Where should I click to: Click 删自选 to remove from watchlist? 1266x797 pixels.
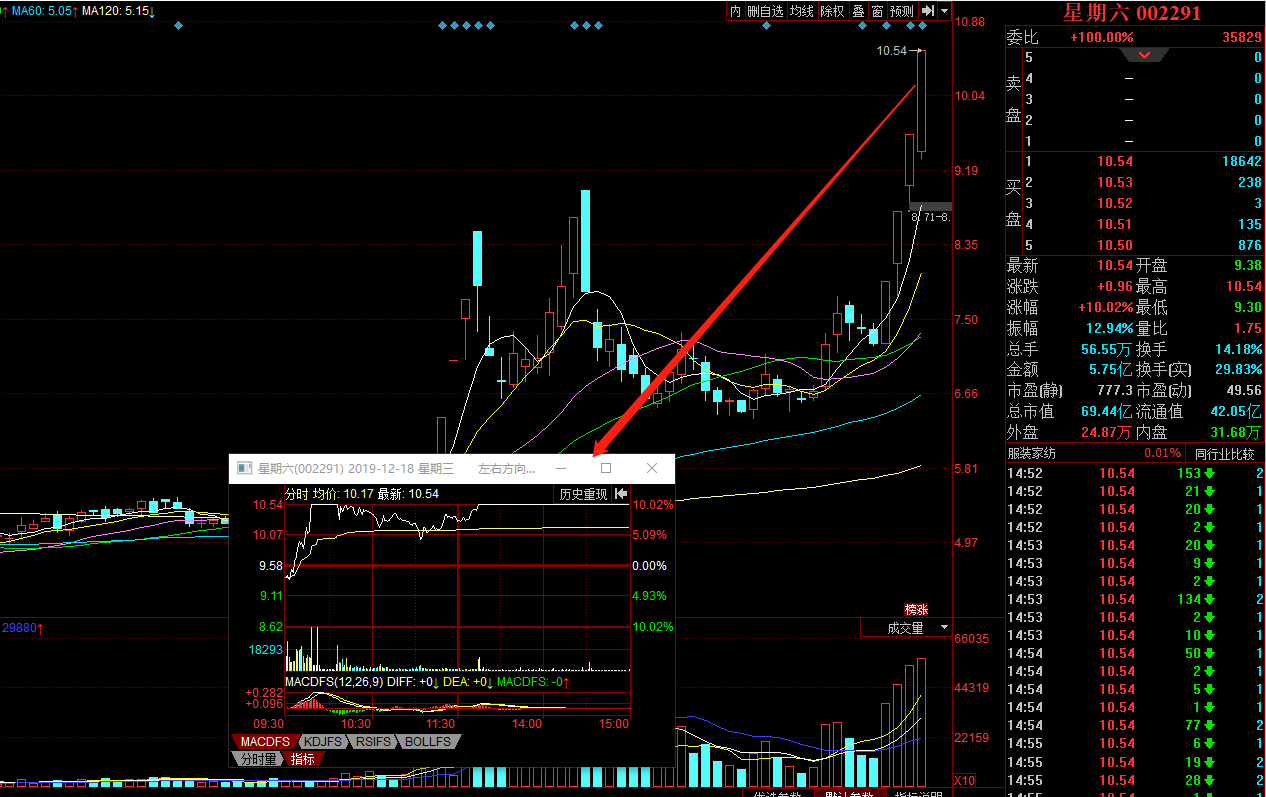pyautogui.click(x=766, y=11)
